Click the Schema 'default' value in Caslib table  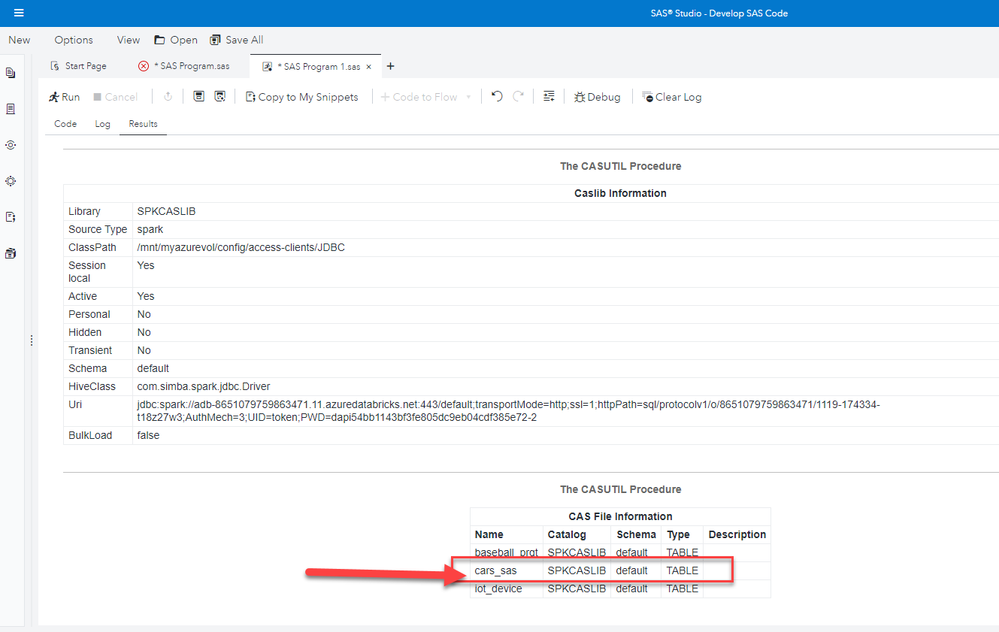pyautogui.click(x=153, y=368)
